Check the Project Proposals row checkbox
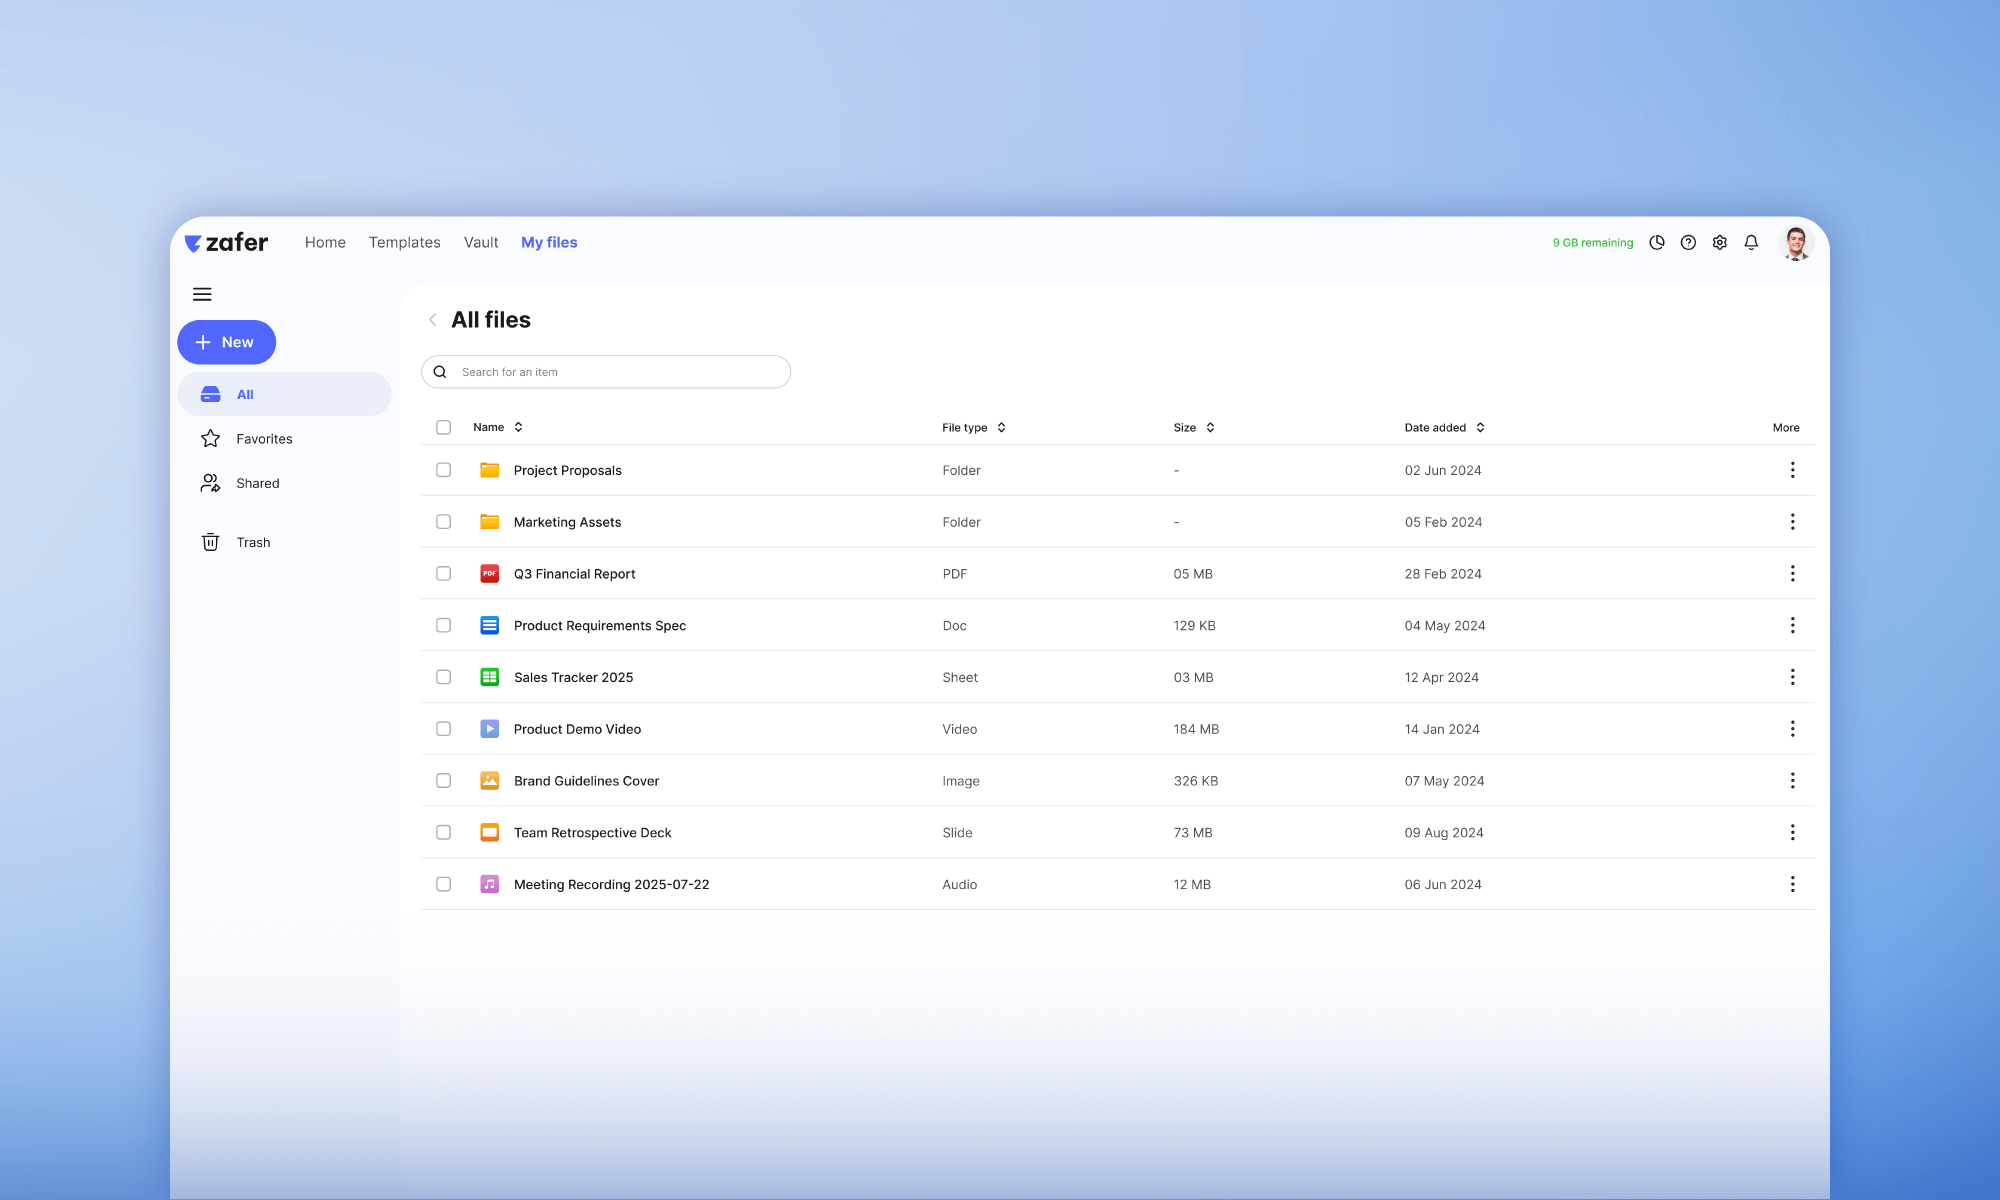The width and height of the screenshot is (2000, 1200). pyautogui.click(x=443, y=470)
